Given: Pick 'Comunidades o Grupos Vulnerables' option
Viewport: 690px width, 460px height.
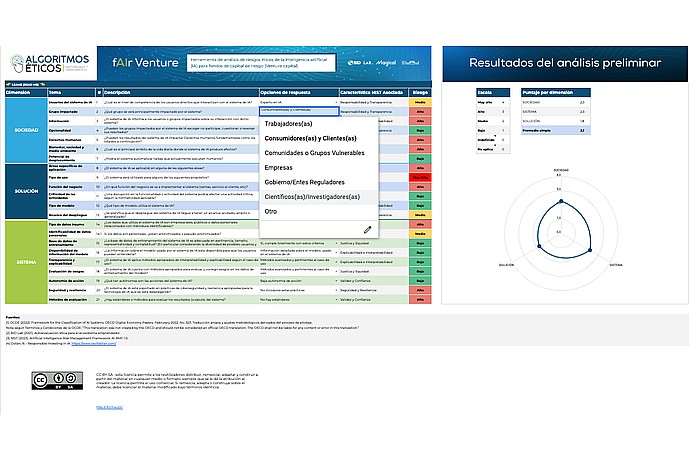Looking at the screenshot, I should click(319, 153).
